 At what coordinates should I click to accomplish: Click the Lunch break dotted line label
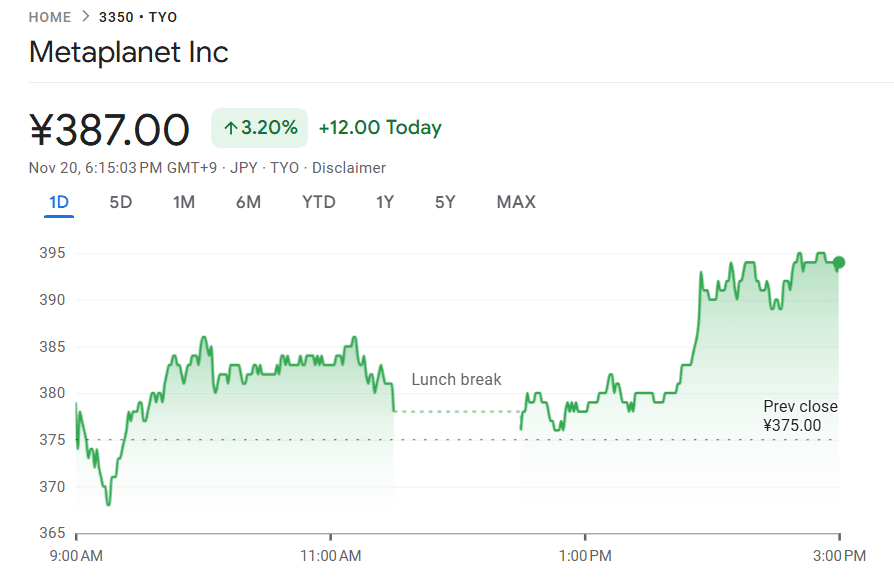pyautogui.click(x=456, y=379)
